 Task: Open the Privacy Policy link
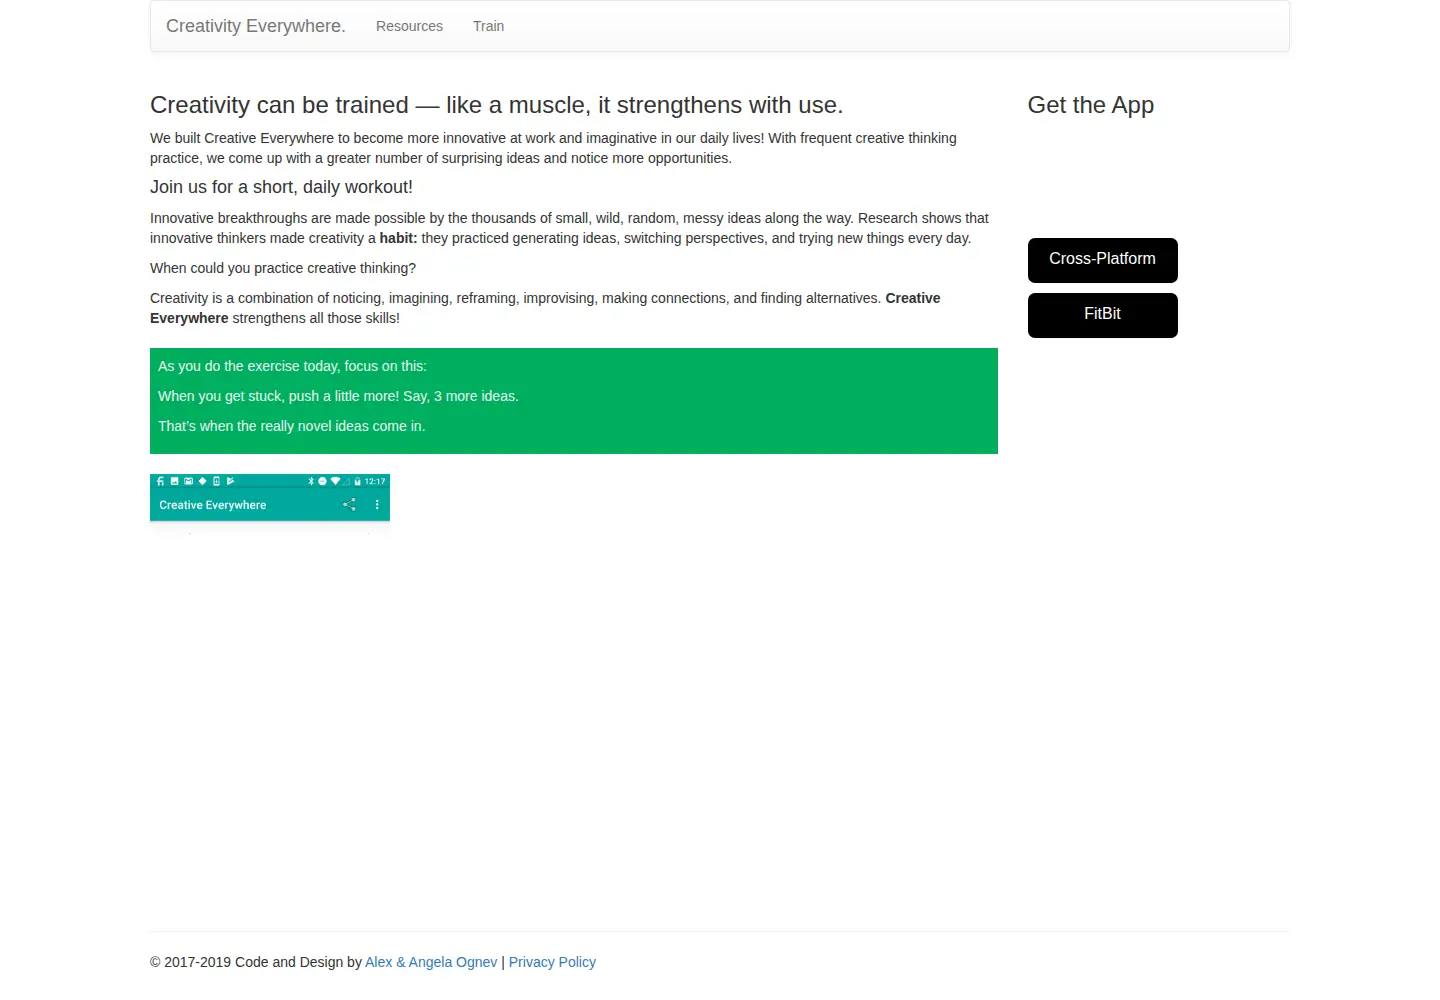(552, 962)
